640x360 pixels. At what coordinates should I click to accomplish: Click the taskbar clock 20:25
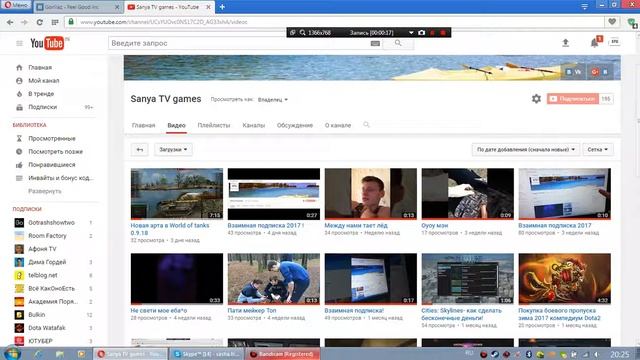pyautogui.click(x=619, y=354)
